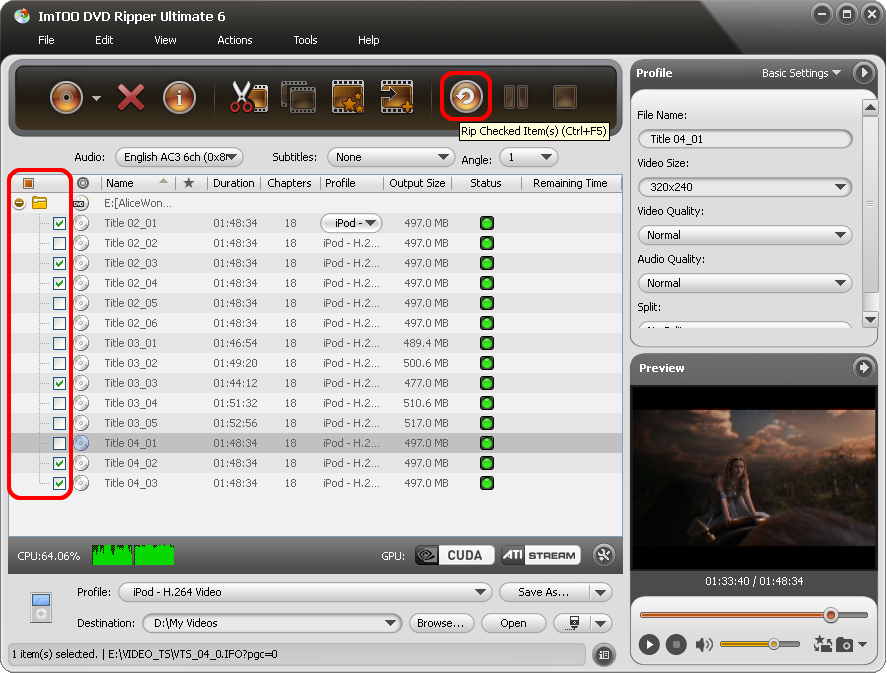Open the Video Quality dropdown

pyautogui.click(x=744, y=235)
